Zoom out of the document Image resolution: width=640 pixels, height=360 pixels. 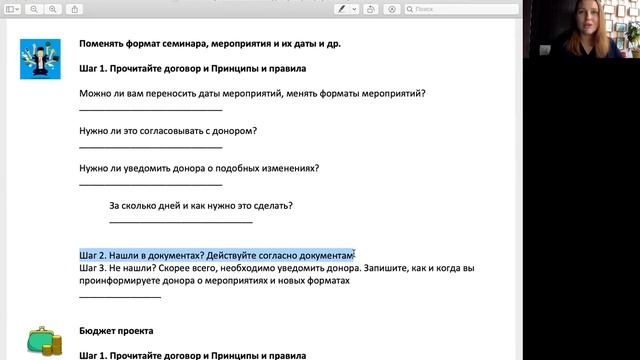pyautogui.click(x=34, y=9)
